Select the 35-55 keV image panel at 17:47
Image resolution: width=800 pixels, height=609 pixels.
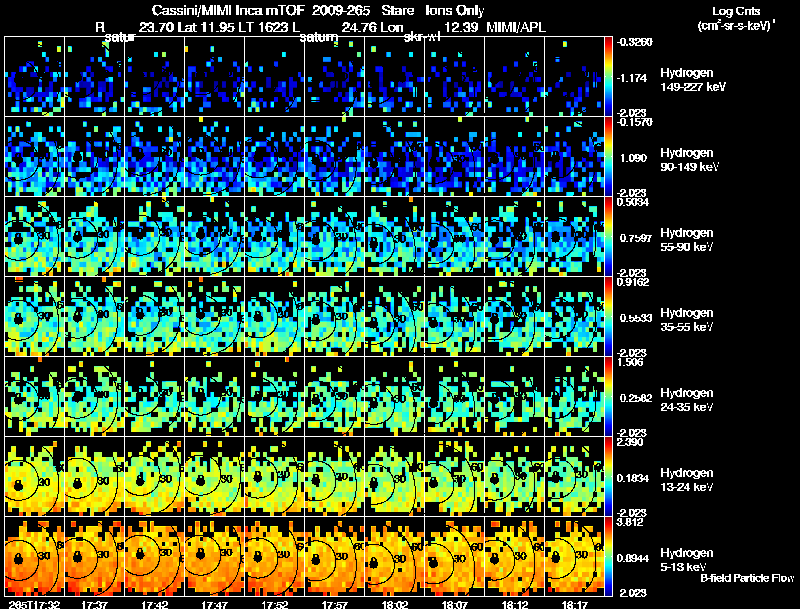point(214,316)
